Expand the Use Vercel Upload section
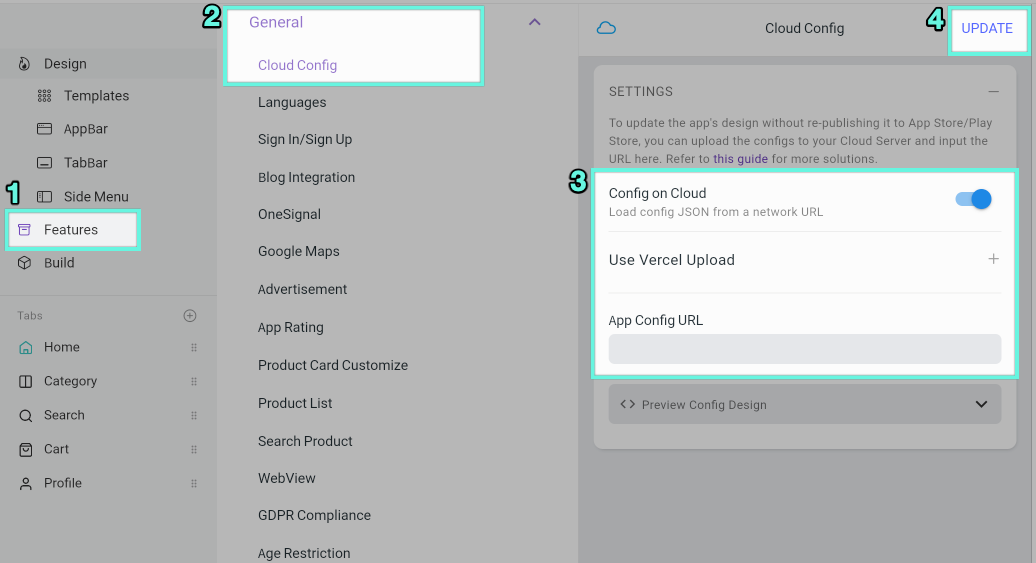The height and width of the screenshot is (563, 1036). [993, 259]
